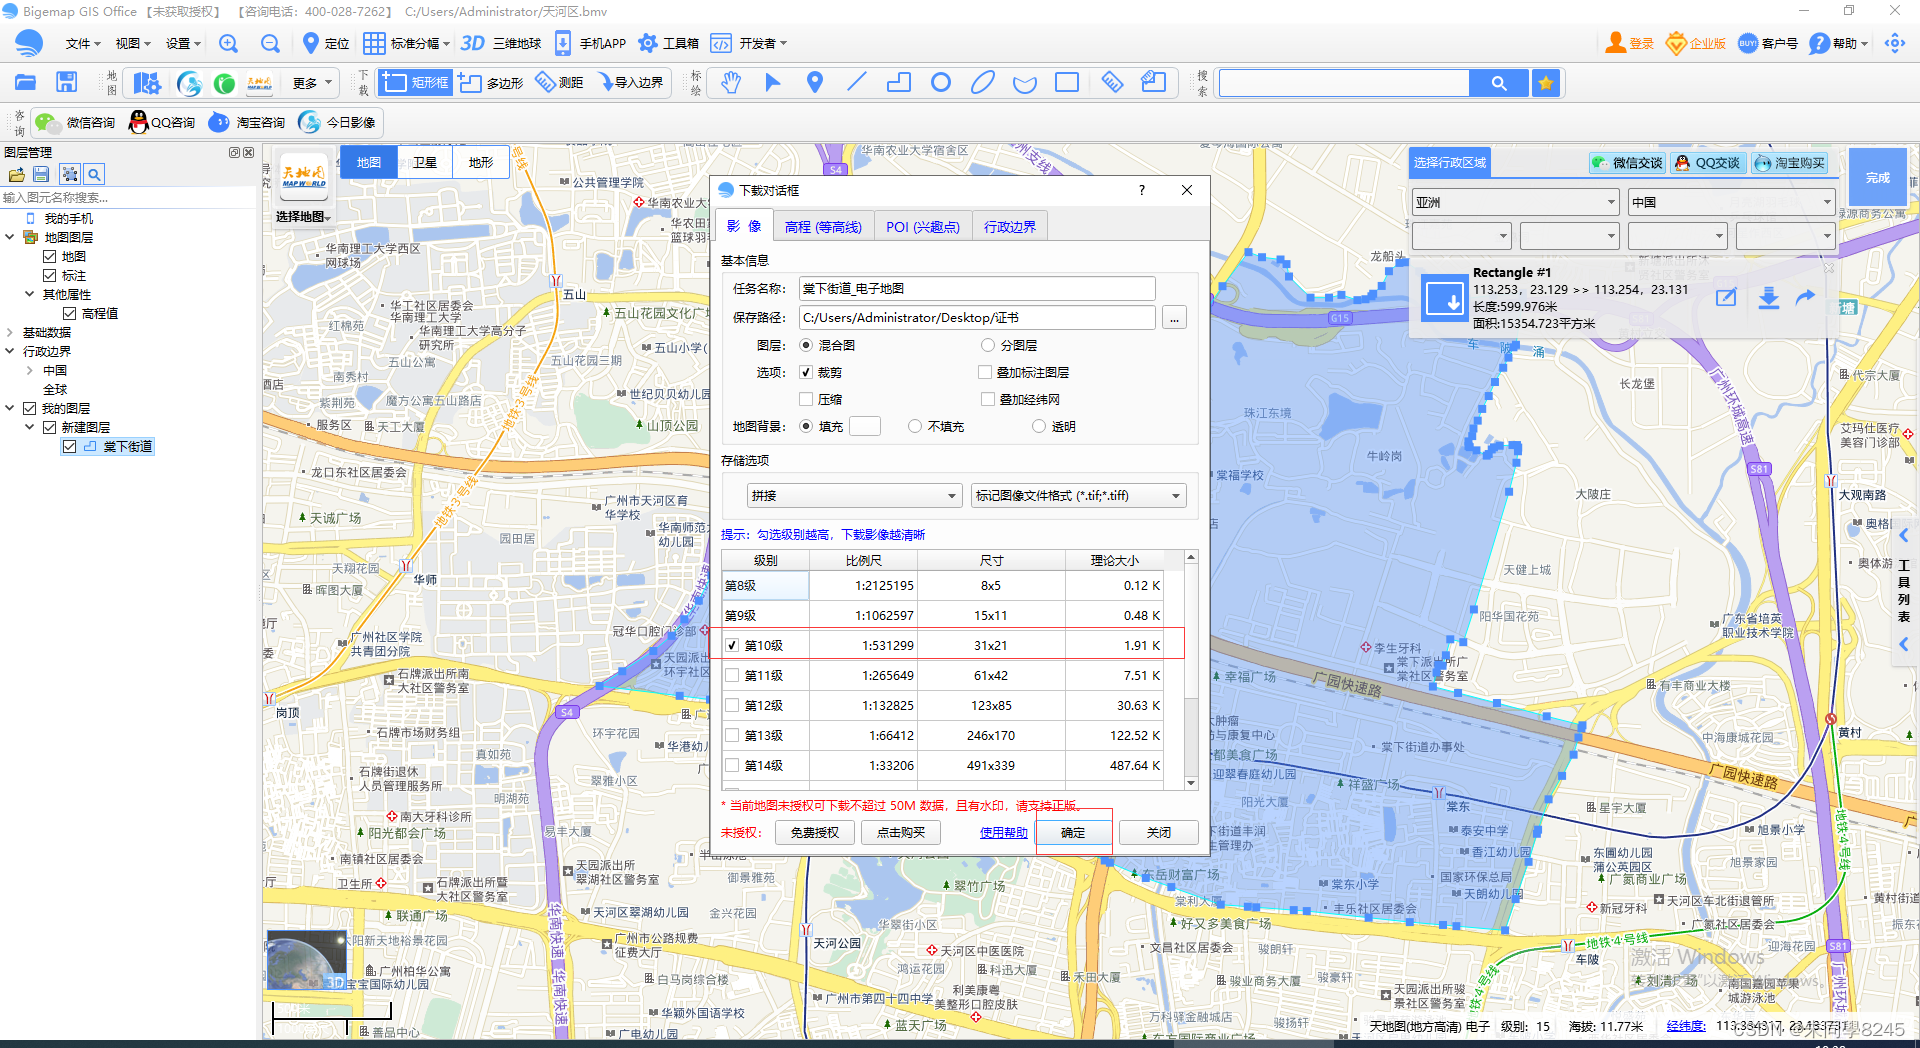The image size is (1920, 1048).
Task: Enable the compression checkbox
Action: pos(806,399)
